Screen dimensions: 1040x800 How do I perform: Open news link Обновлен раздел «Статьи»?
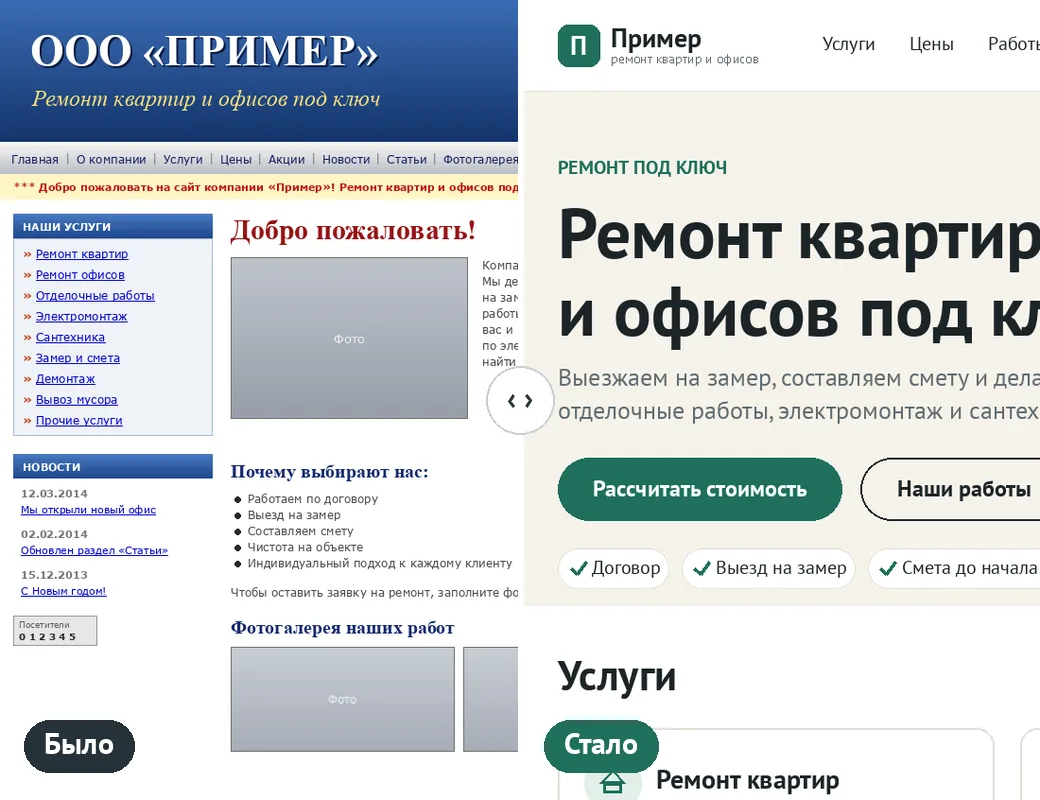[x=94, y=550]
